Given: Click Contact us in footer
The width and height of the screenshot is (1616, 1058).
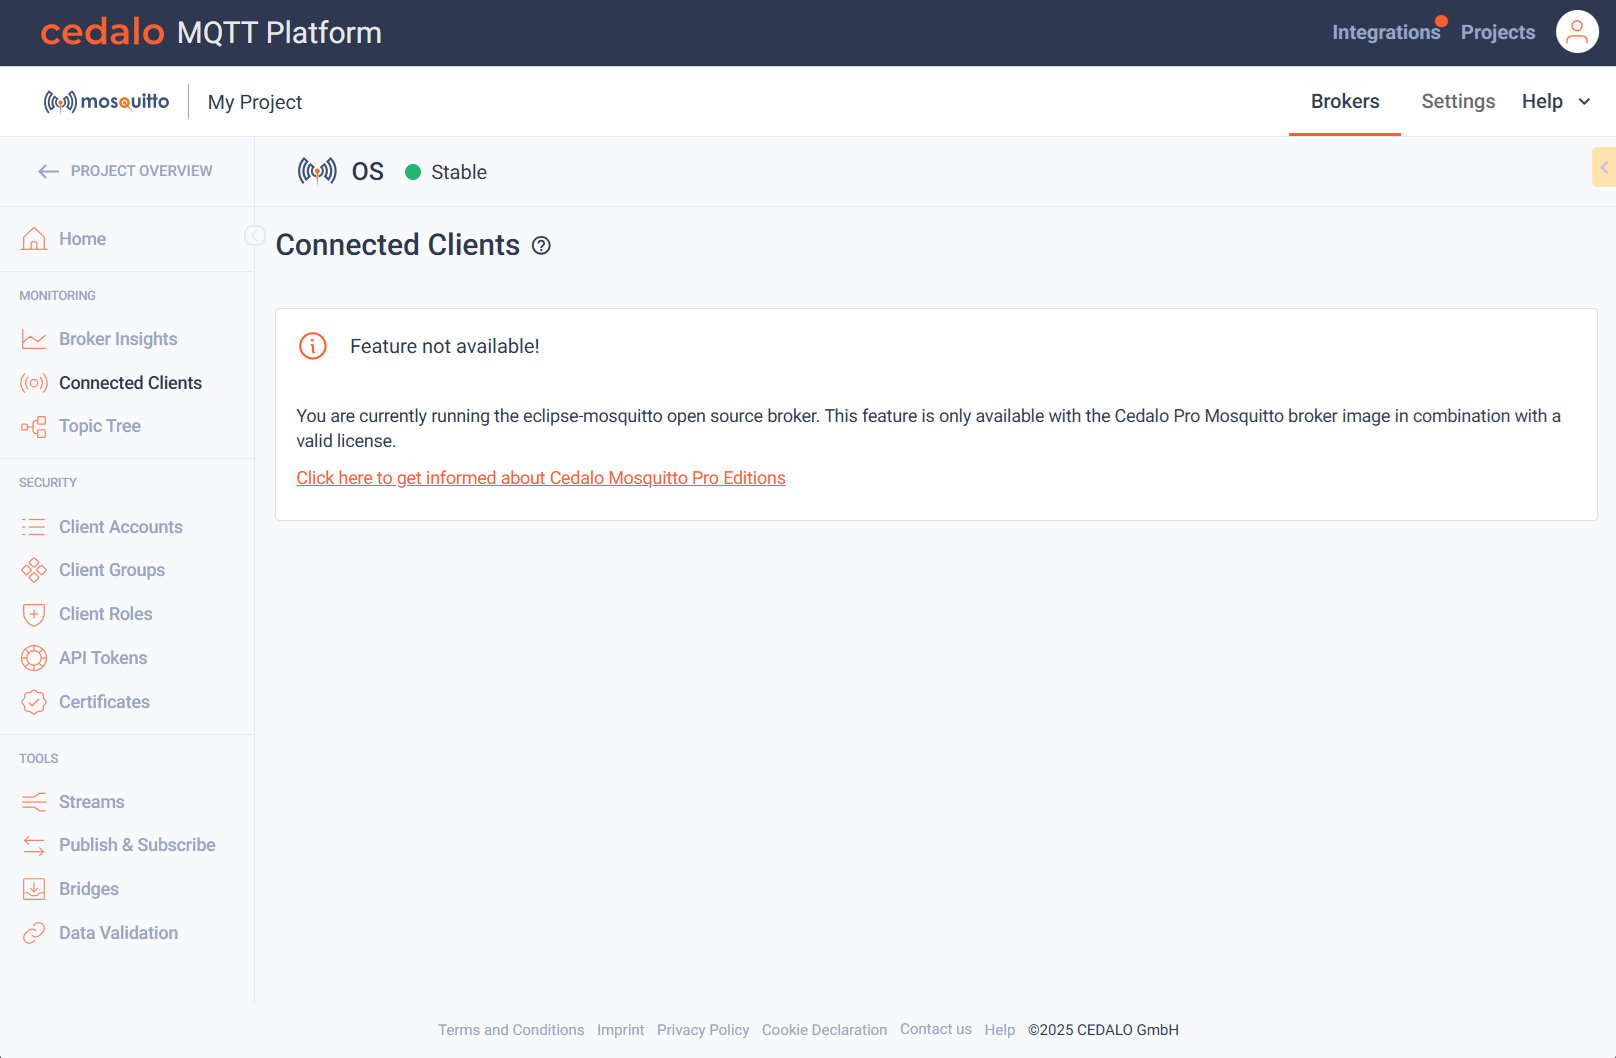Looking at the screenshot, I should point(936,1029).
